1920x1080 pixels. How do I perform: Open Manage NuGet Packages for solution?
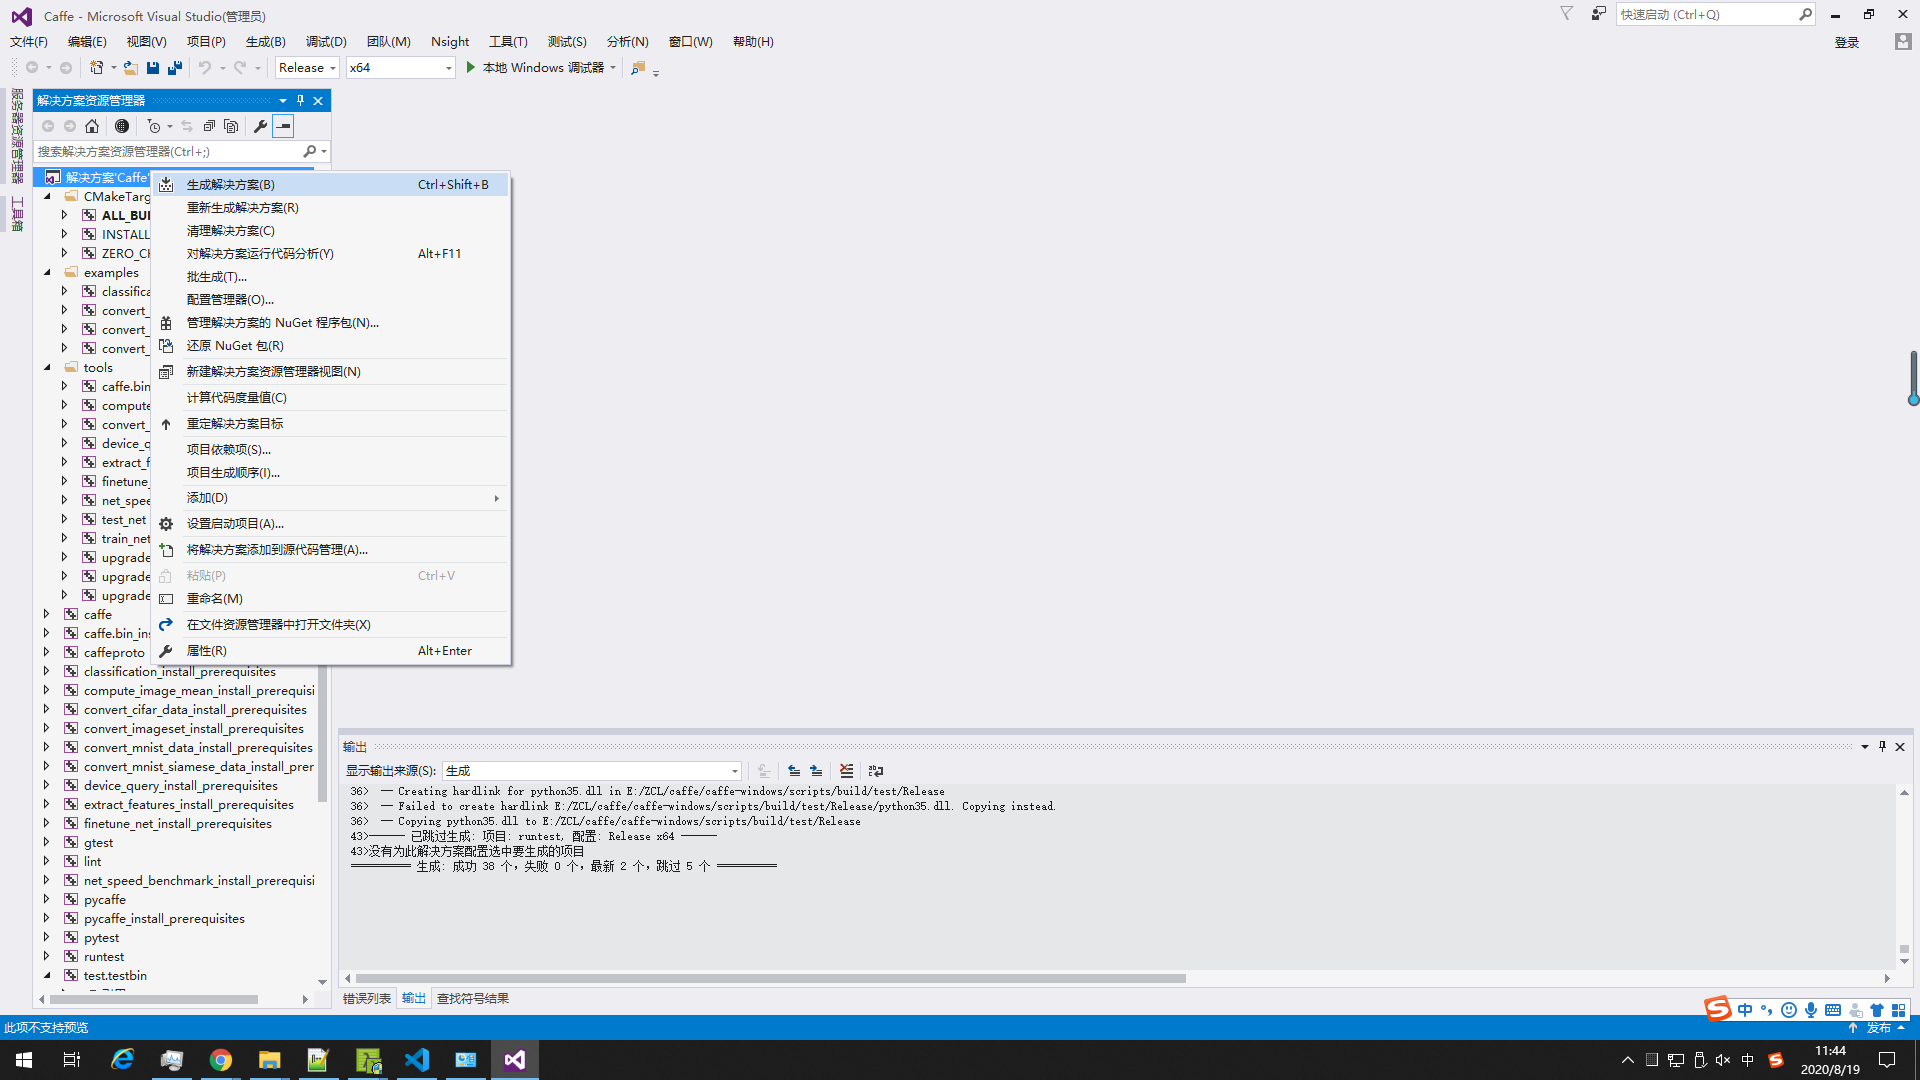click(331, 322)
